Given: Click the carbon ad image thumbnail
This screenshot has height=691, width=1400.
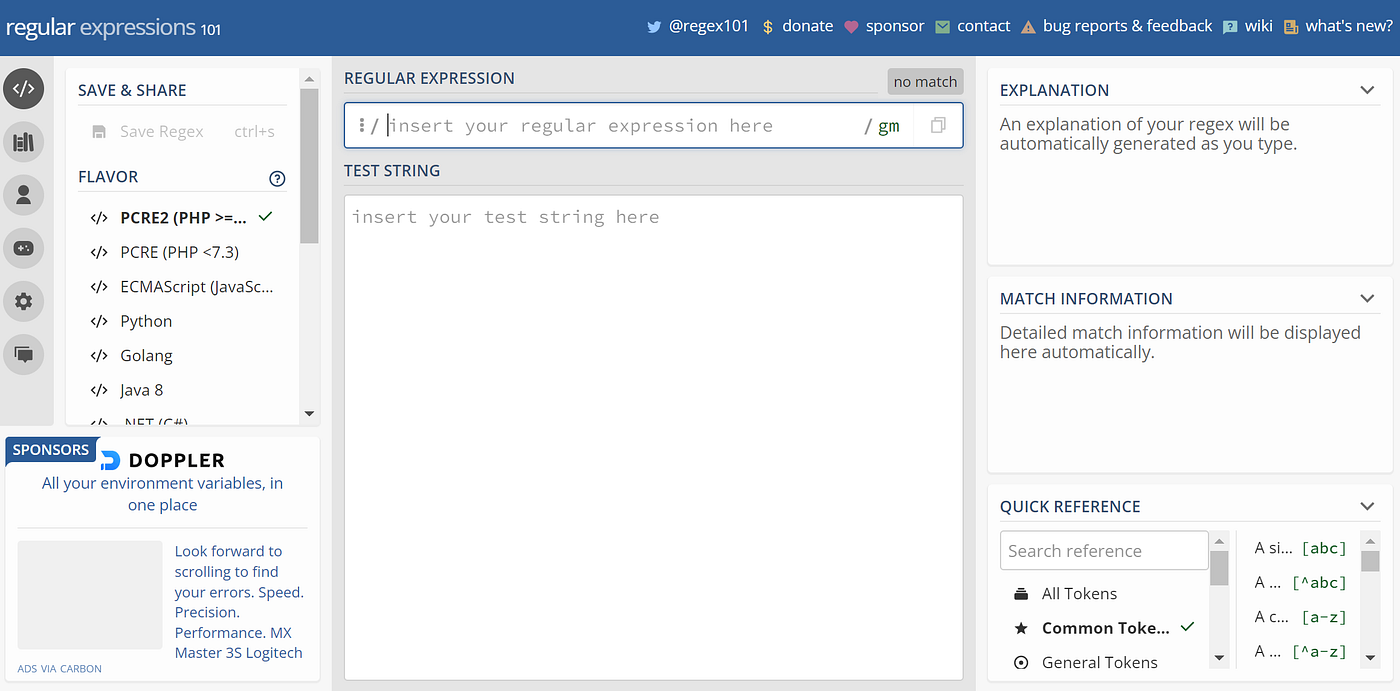Looking at the screenshot, I should (90, 595).
